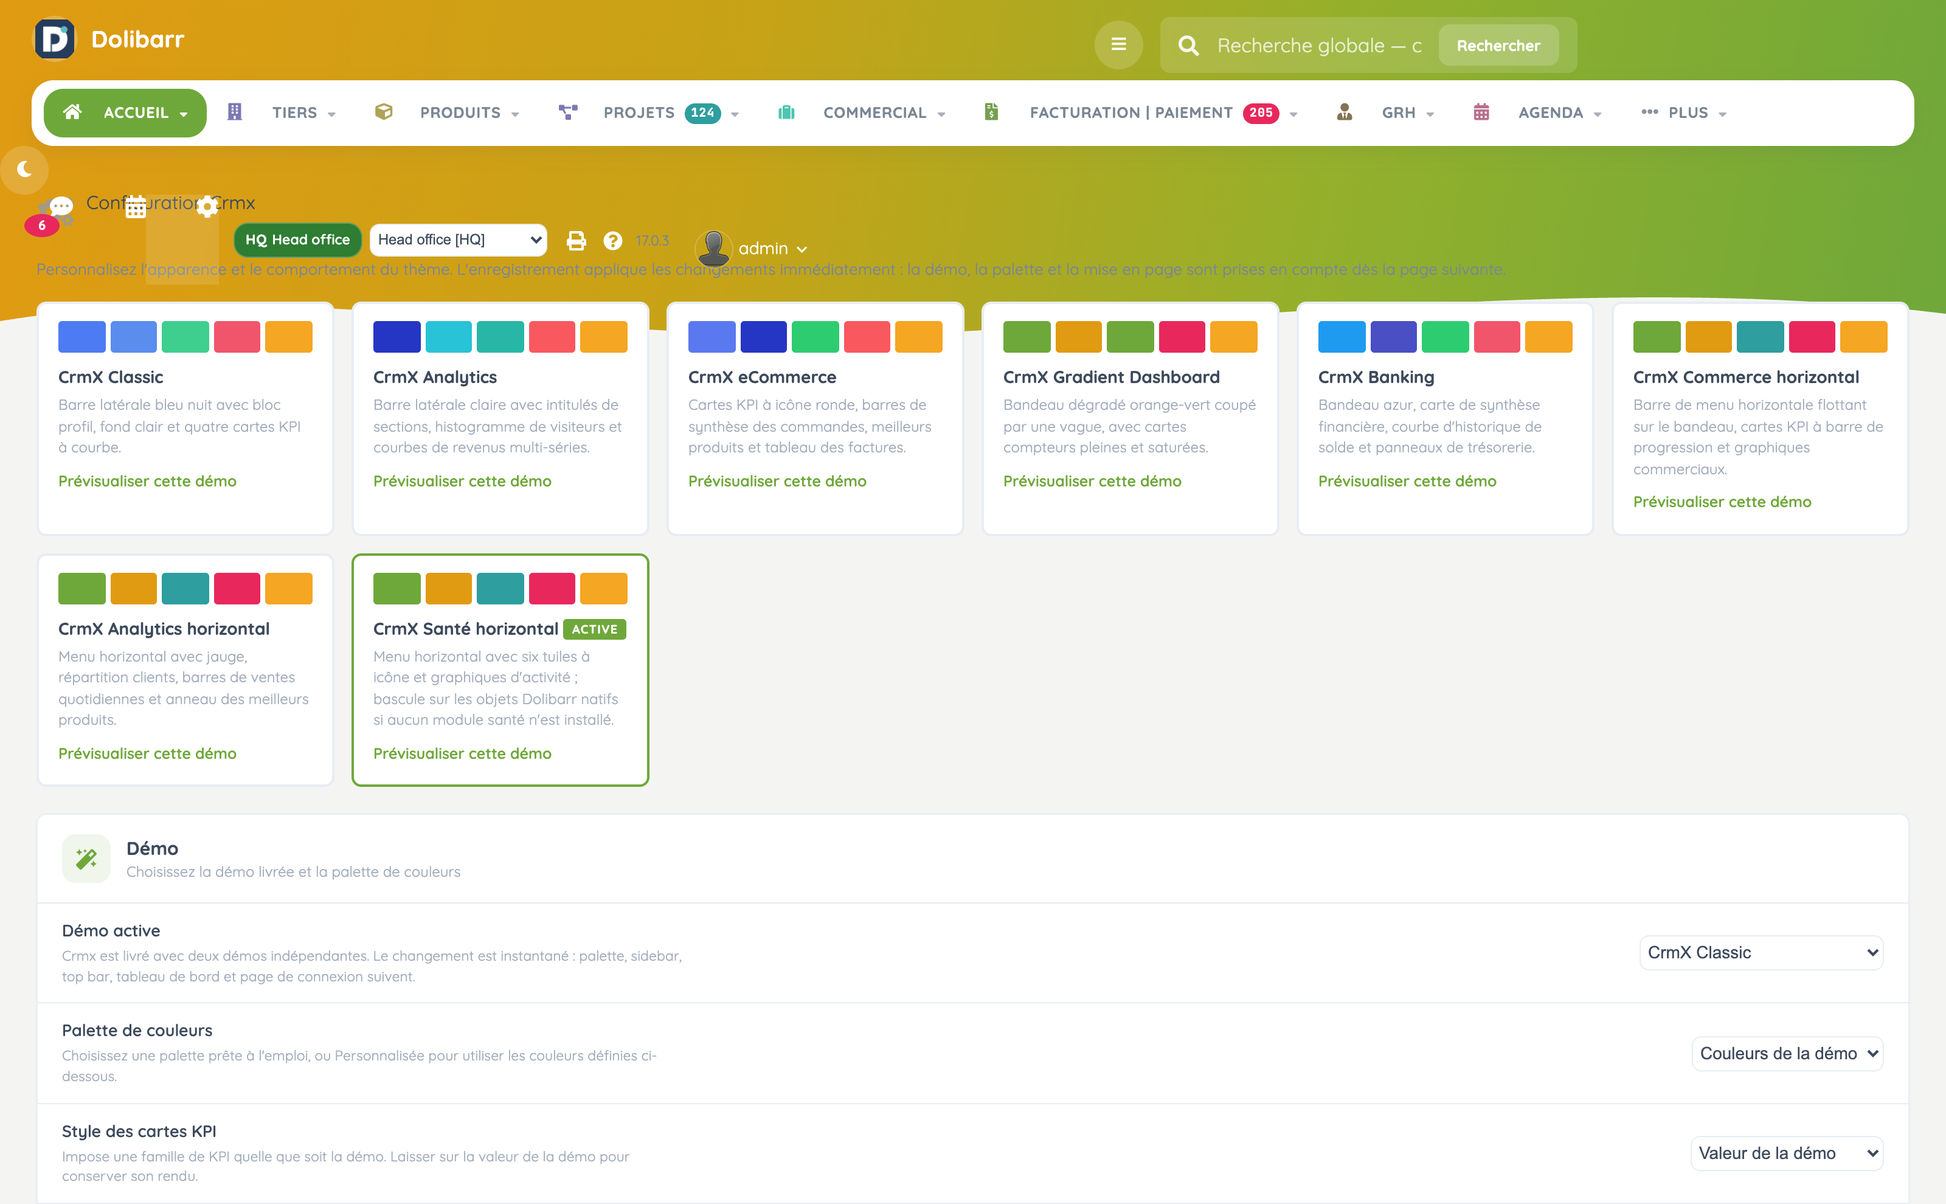Open the Démo active dropdown
1946x1204 pixels.
click(1761, 952)
